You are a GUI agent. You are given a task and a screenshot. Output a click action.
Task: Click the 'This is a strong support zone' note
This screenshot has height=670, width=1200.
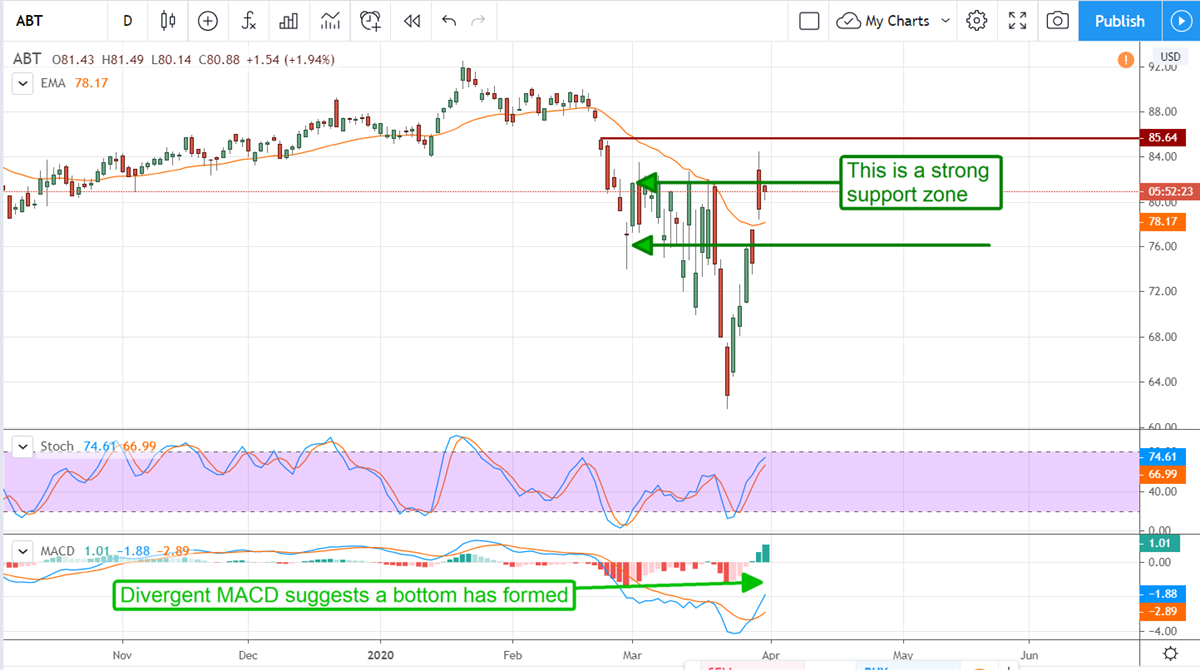click(919, 182)
